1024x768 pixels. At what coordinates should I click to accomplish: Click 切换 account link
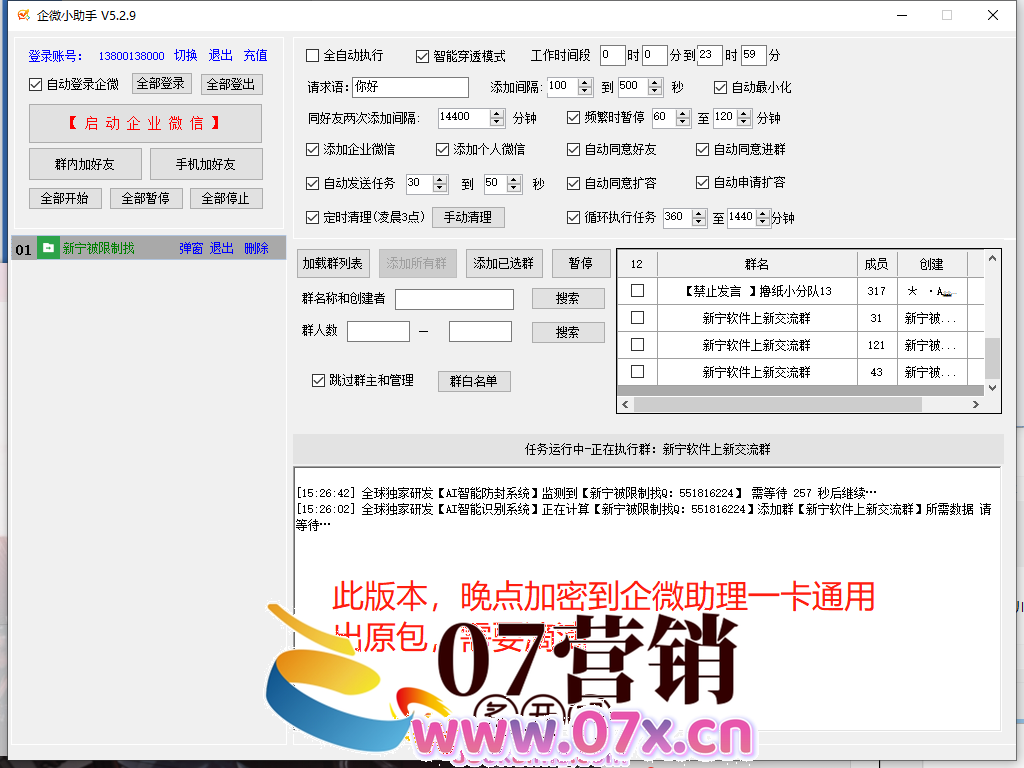pyautogui.click(x=185, y=56)
